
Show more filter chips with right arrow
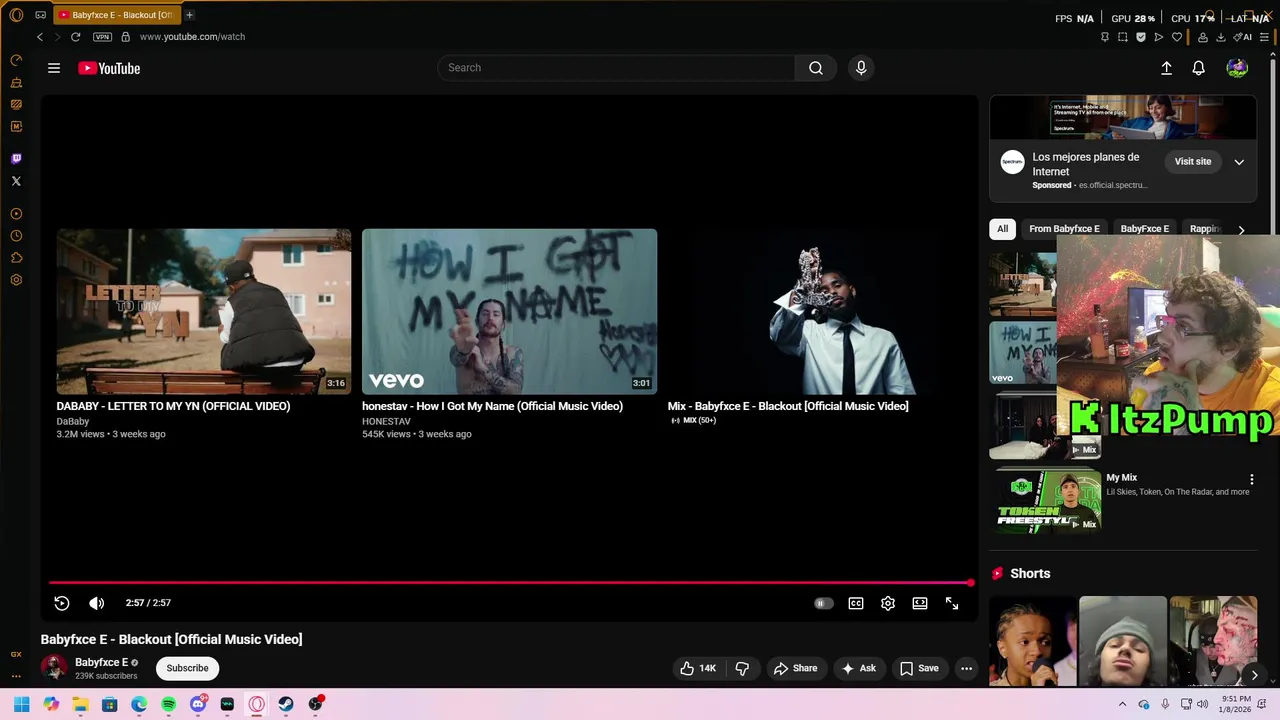coord(1241,230)
